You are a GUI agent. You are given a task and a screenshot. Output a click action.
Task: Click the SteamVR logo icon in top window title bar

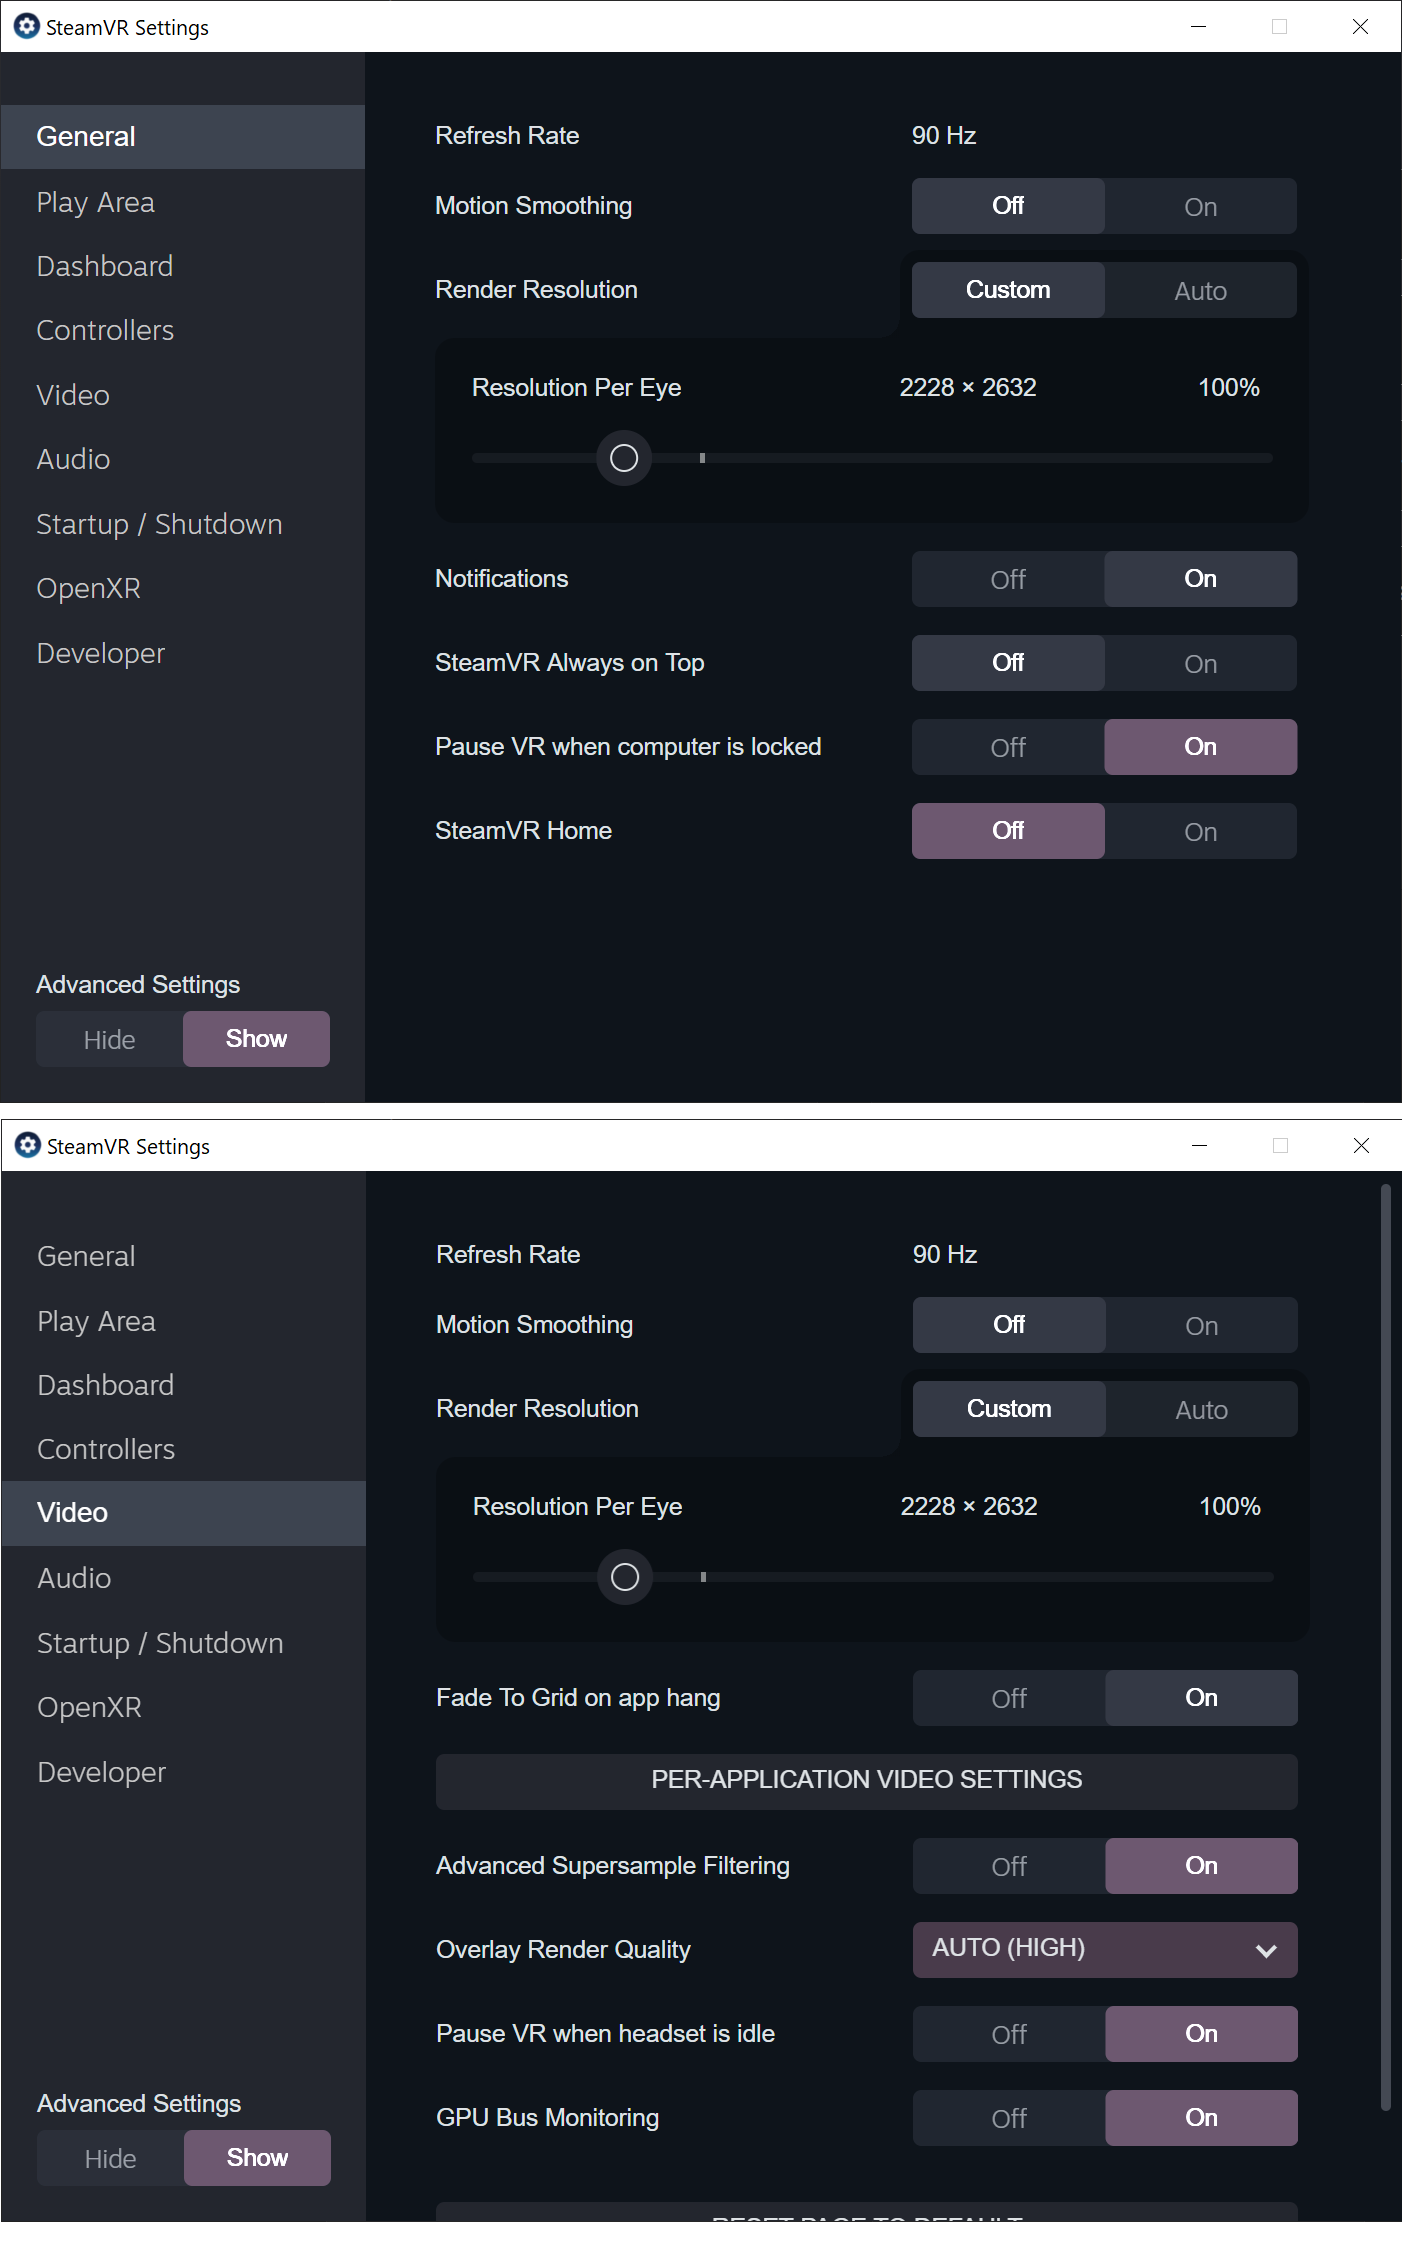27,26
